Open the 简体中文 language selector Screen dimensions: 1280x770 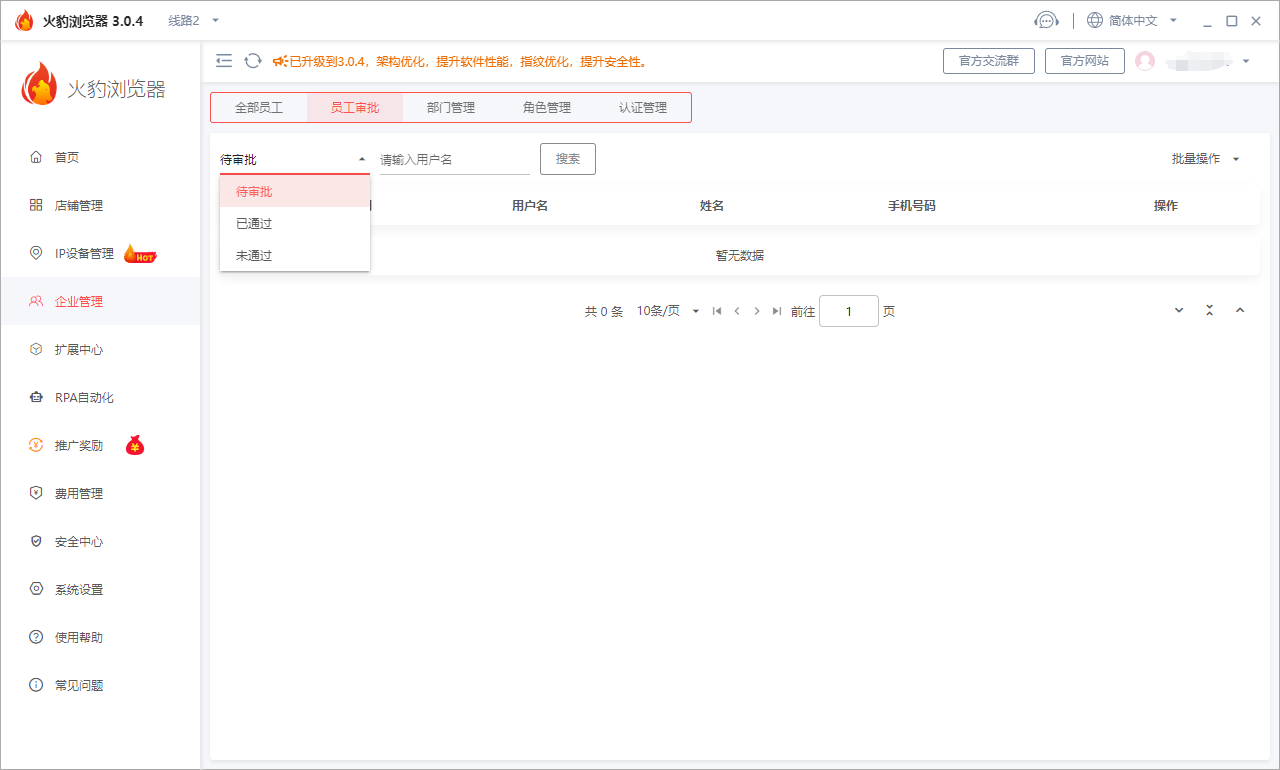(1132, 21)
